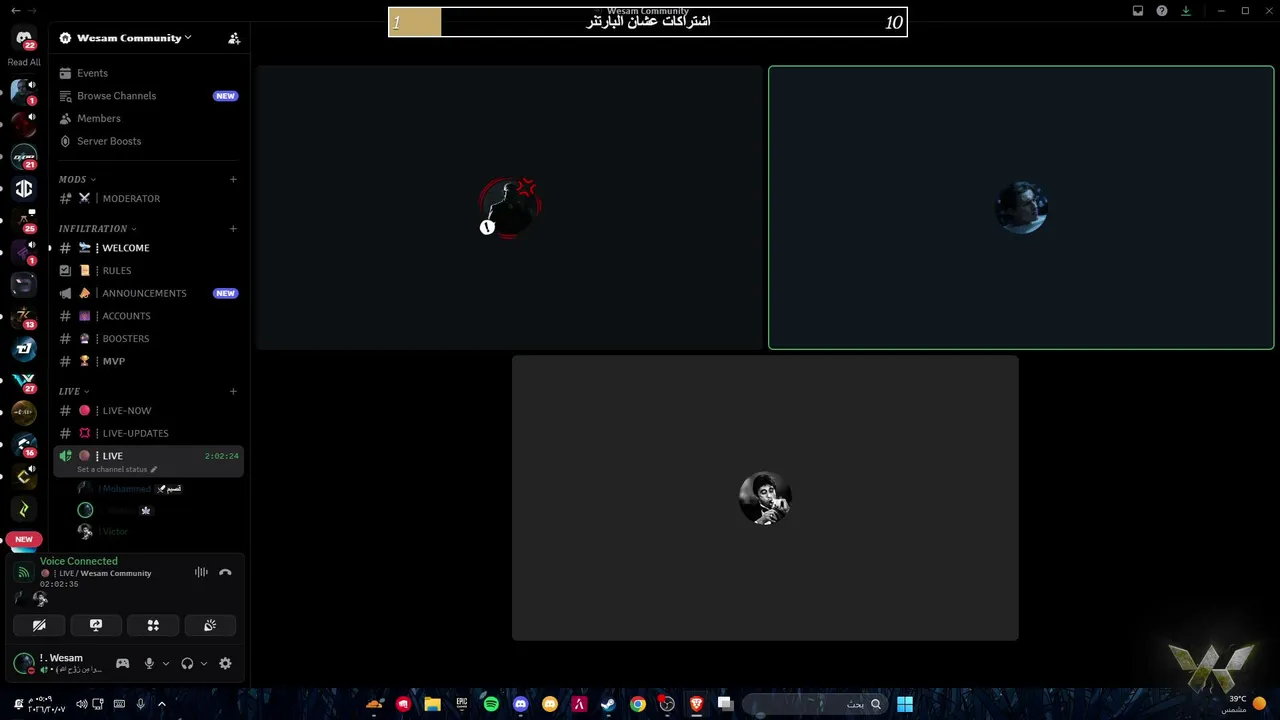1280x720 pixels.
Task: Focus the bottom participant video tile
Action: pos(765,498)
